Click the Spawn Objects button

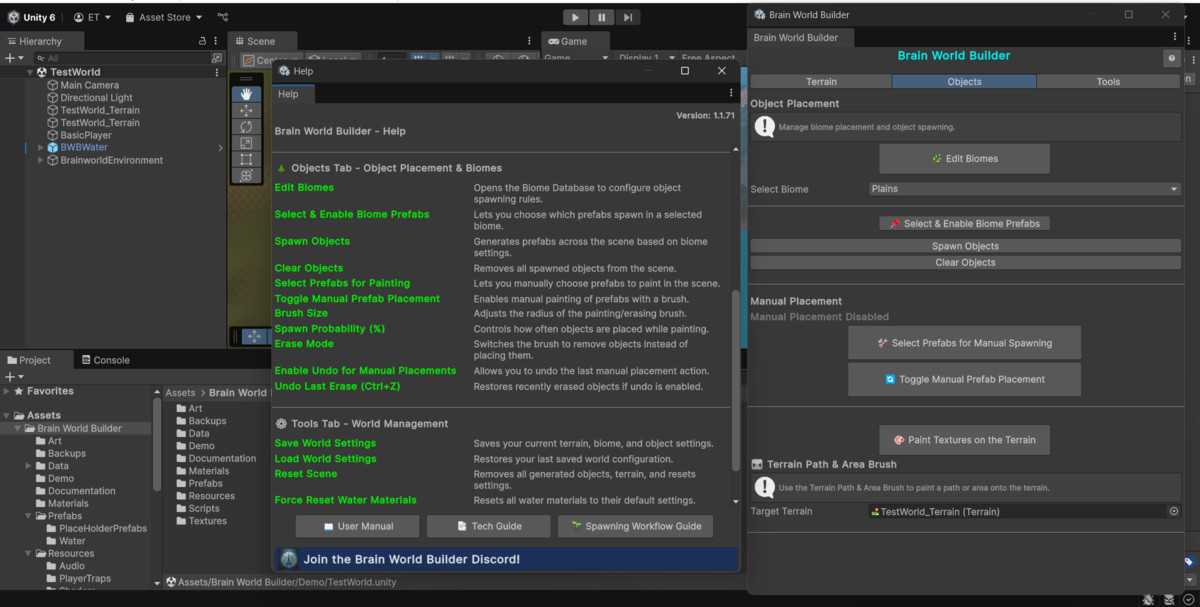[965, 246]
